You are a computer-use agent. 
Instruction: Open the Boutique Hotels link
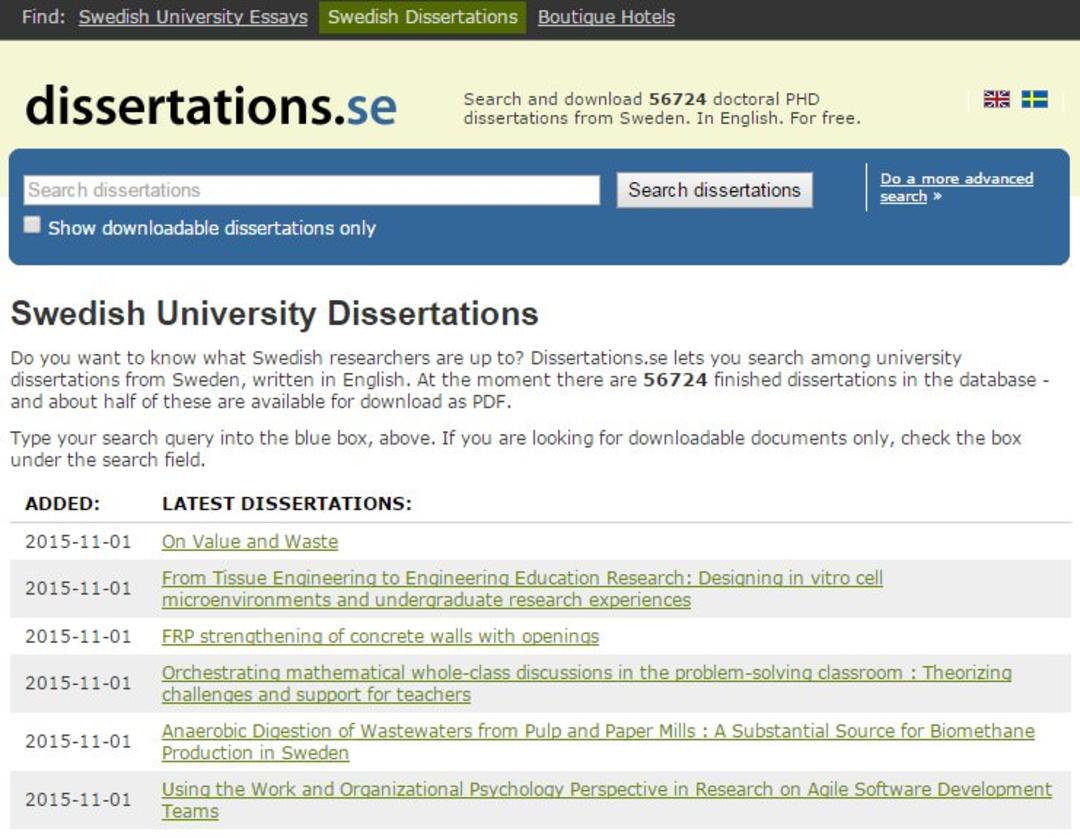point(606,17)
